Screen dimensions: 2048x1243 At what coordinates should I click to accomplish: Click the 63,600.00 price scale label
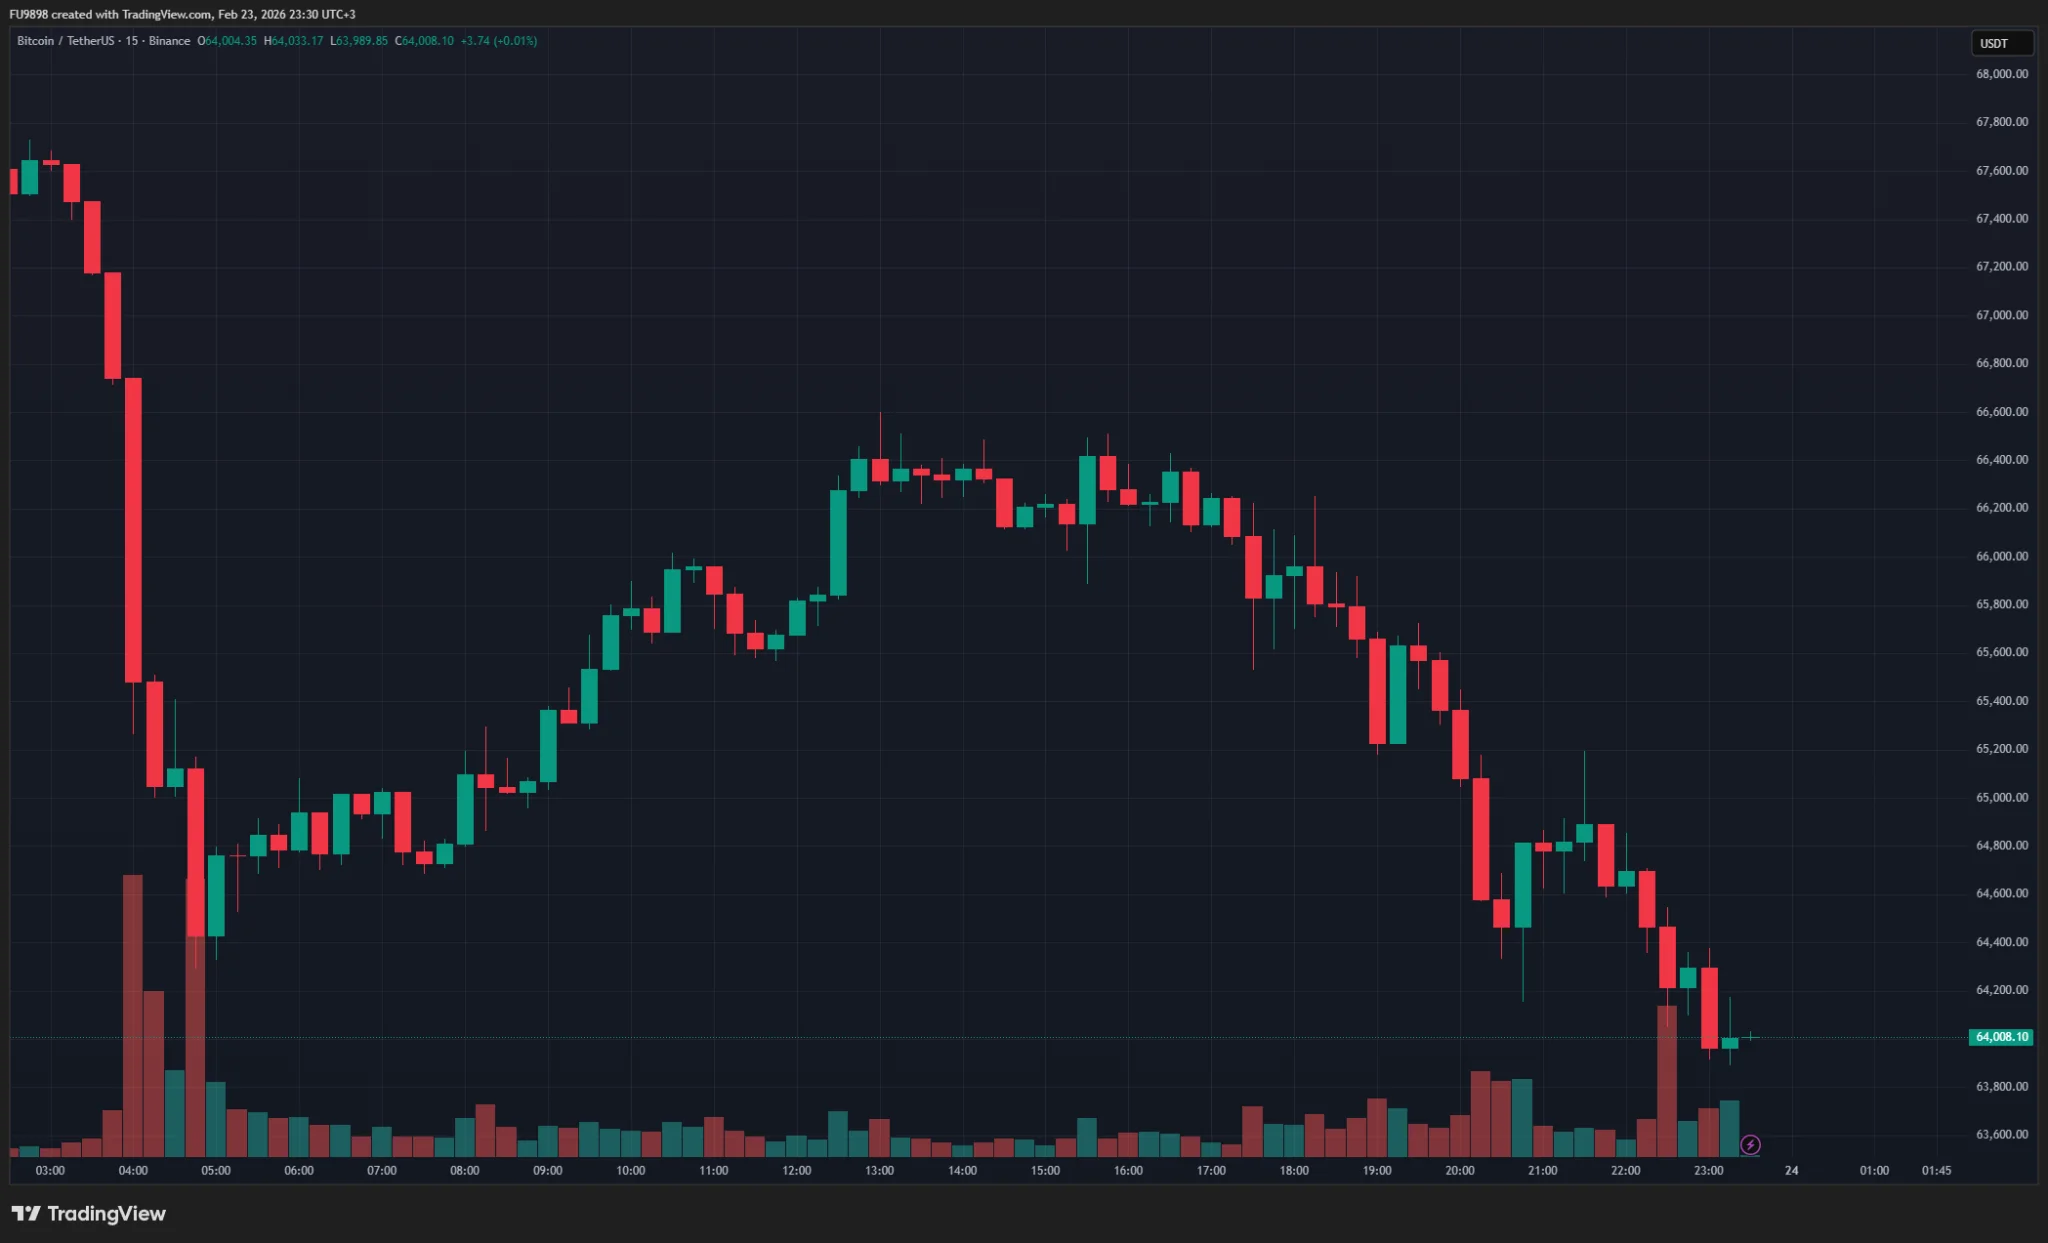pyautogui.click(x=2001, y=1134)
